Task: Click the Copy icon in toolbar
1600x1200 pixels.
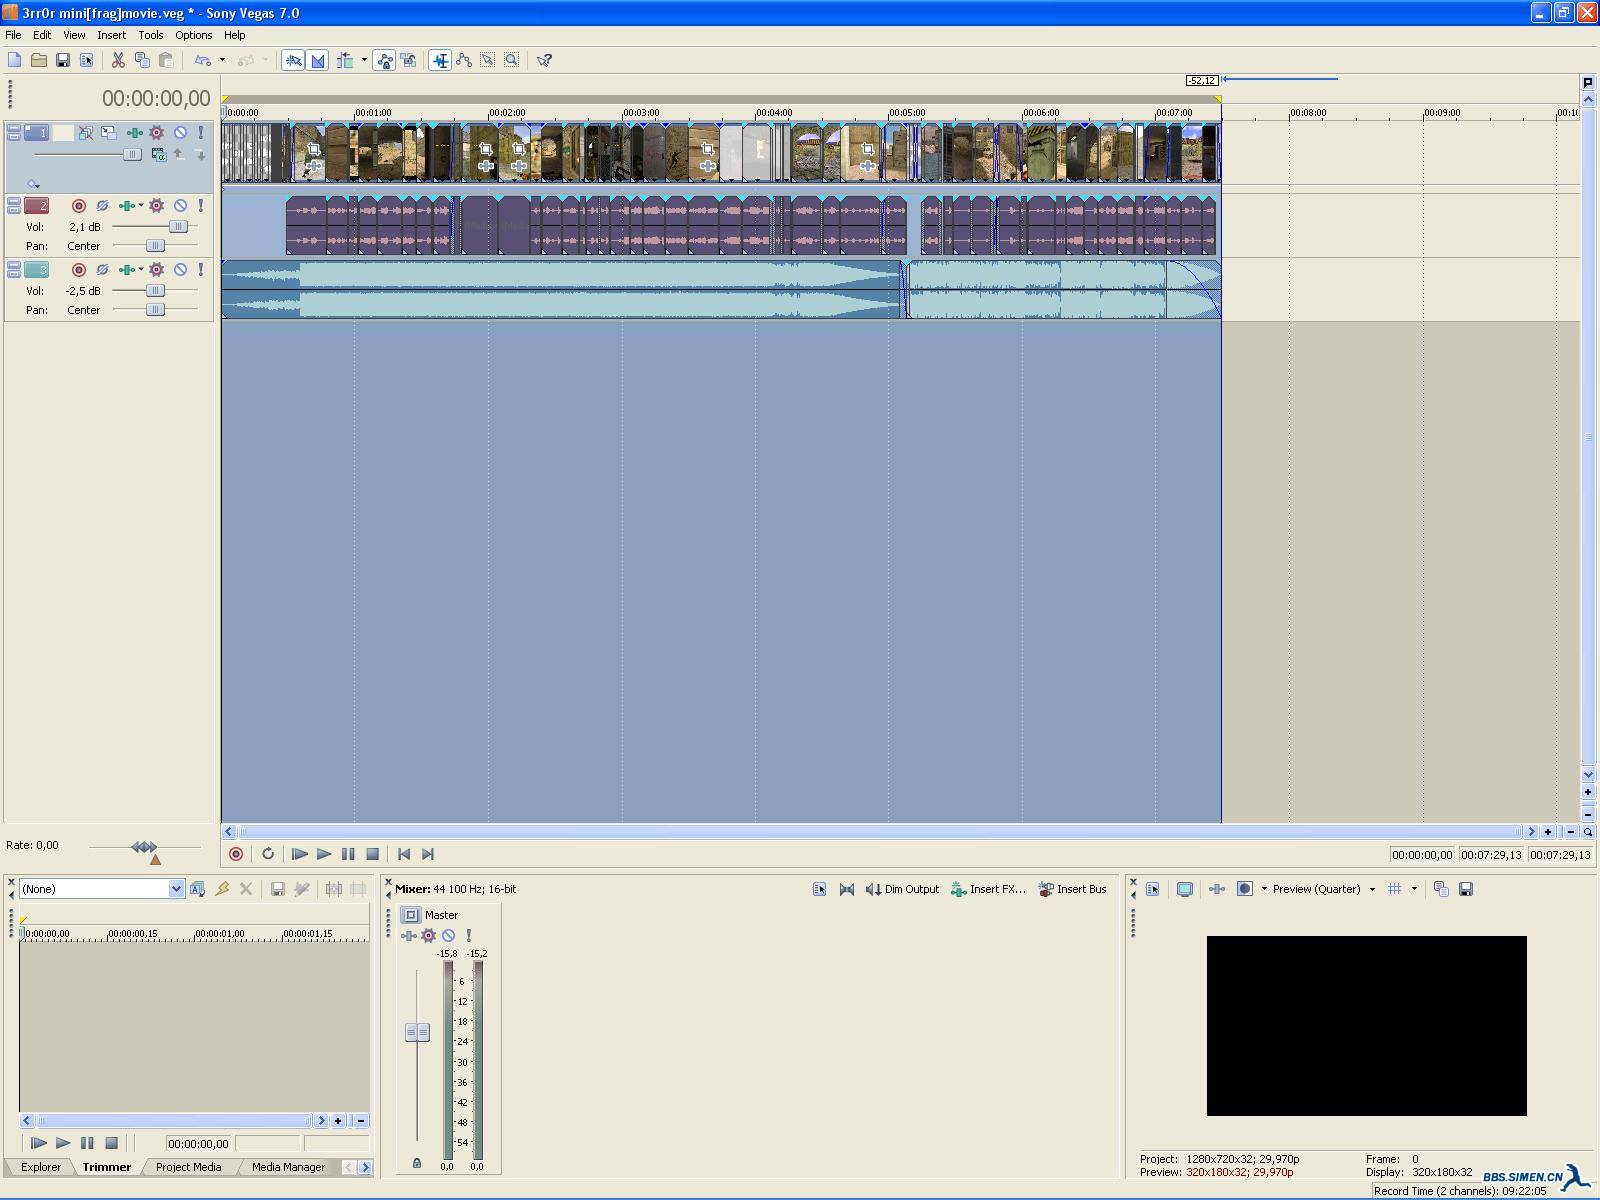Action: (142, 60)
